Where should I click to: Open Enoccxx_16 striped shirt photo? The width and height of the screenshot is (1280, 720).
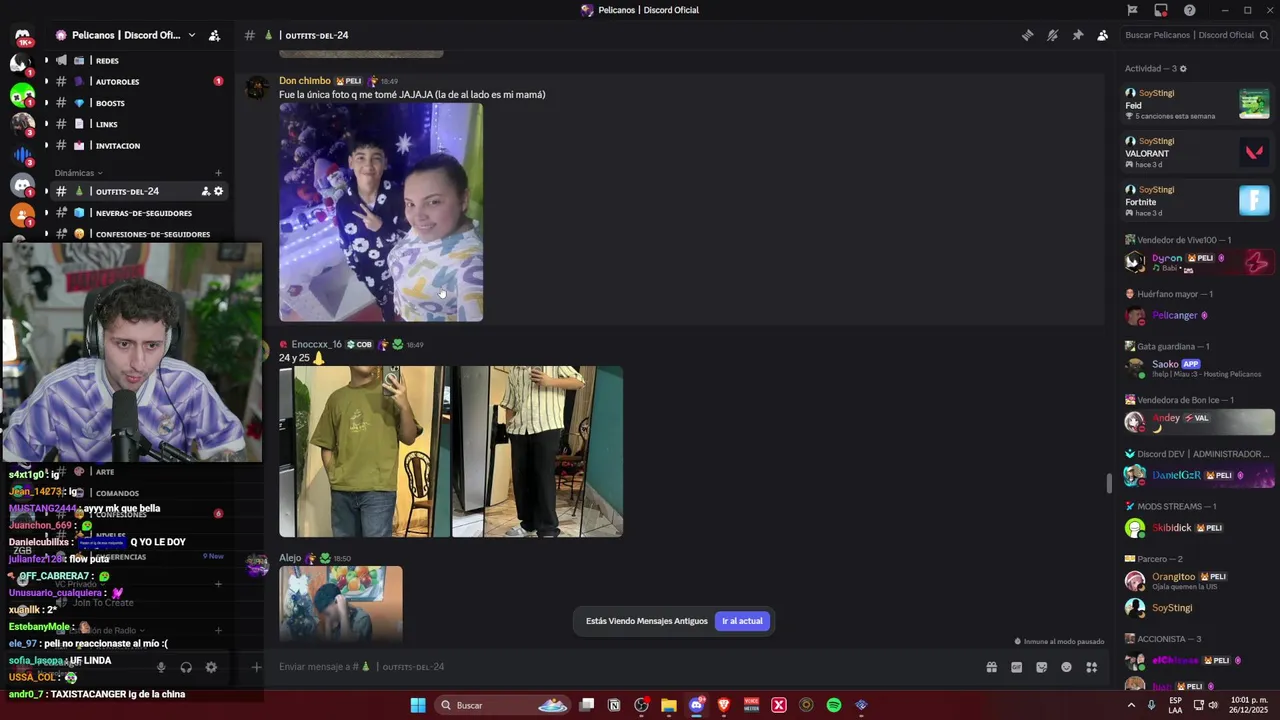point(538,451)
